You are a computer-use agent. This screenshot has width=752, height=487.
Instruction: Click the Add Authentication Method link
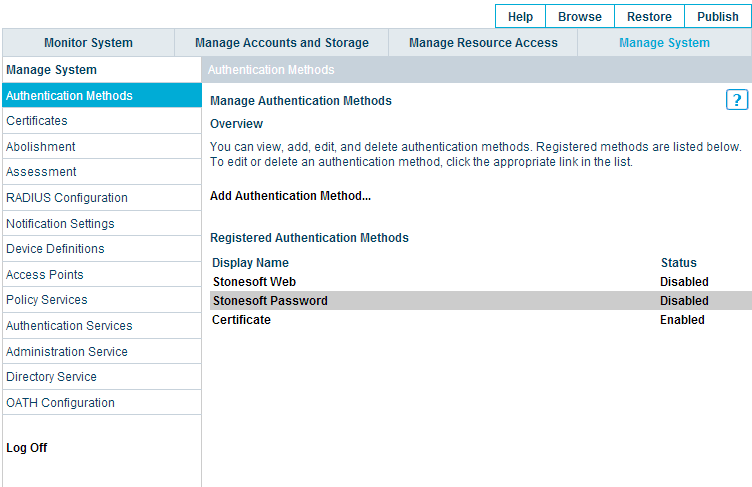coord(290,196)
